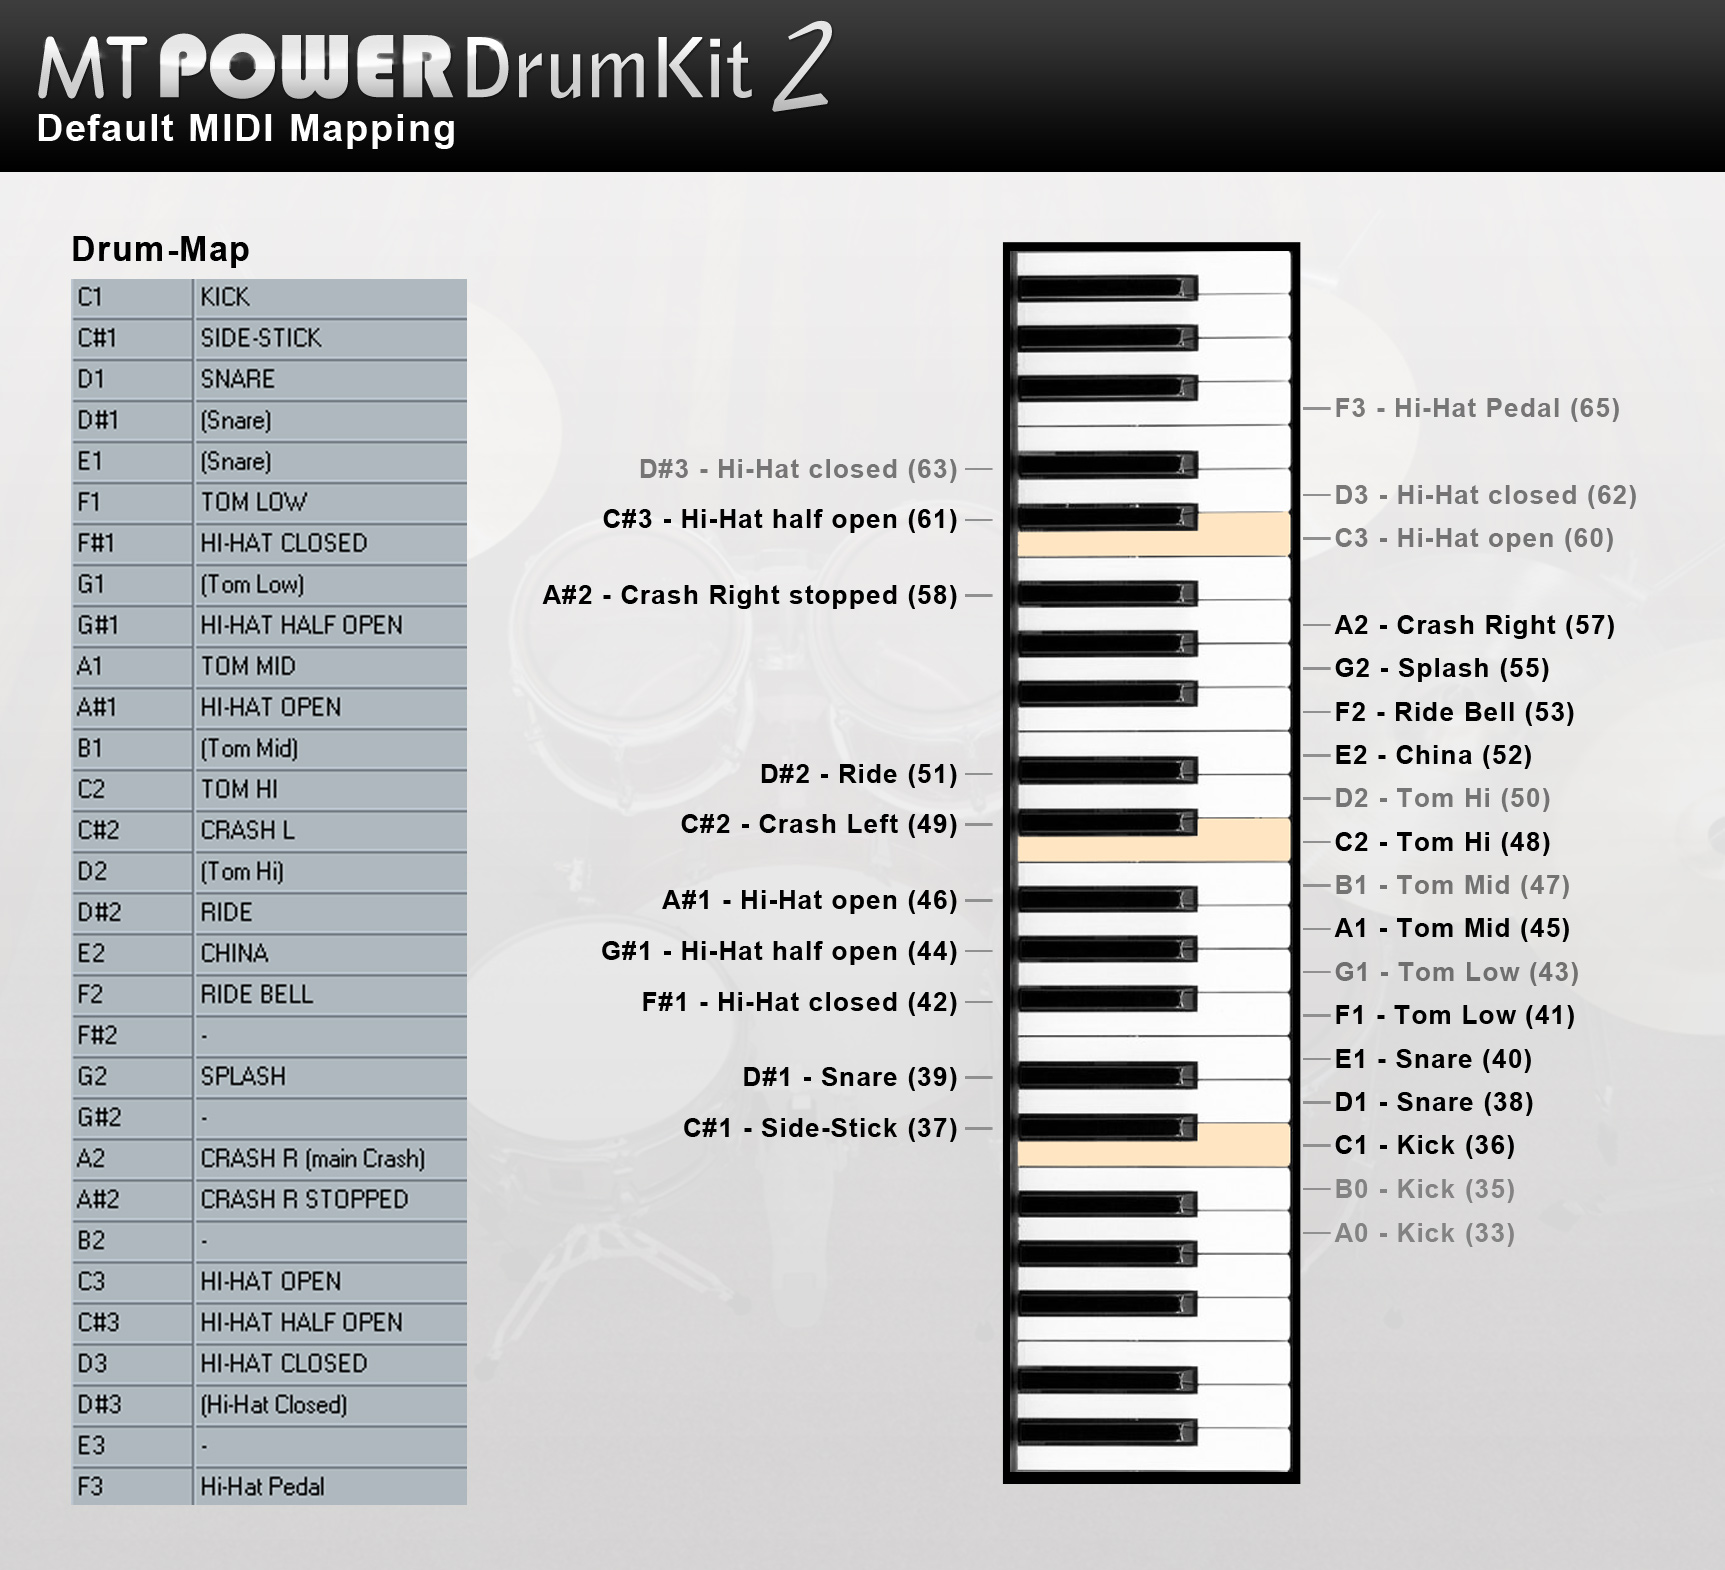Select the SIDE-STICK row in the Drum-Map
The width and height of the screenshot is (1725, 1570).
269,338
